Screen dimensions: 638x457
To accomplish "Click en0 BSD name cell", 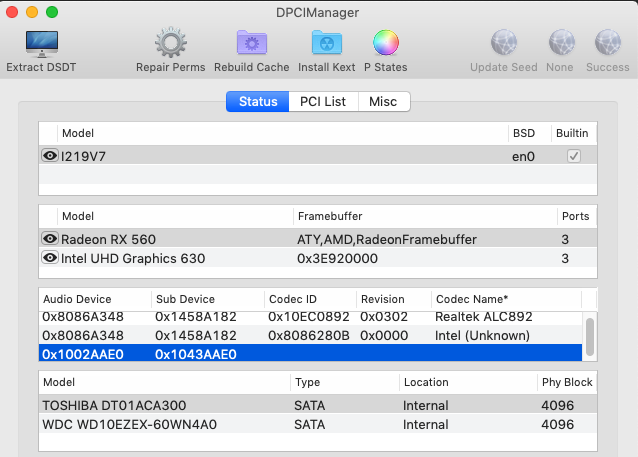I will click(523, 157).
